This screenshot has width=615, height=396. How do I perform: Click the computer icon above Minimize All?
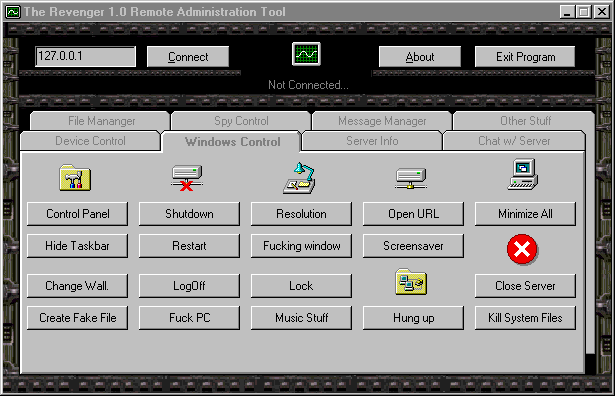[x=523, y=174]
